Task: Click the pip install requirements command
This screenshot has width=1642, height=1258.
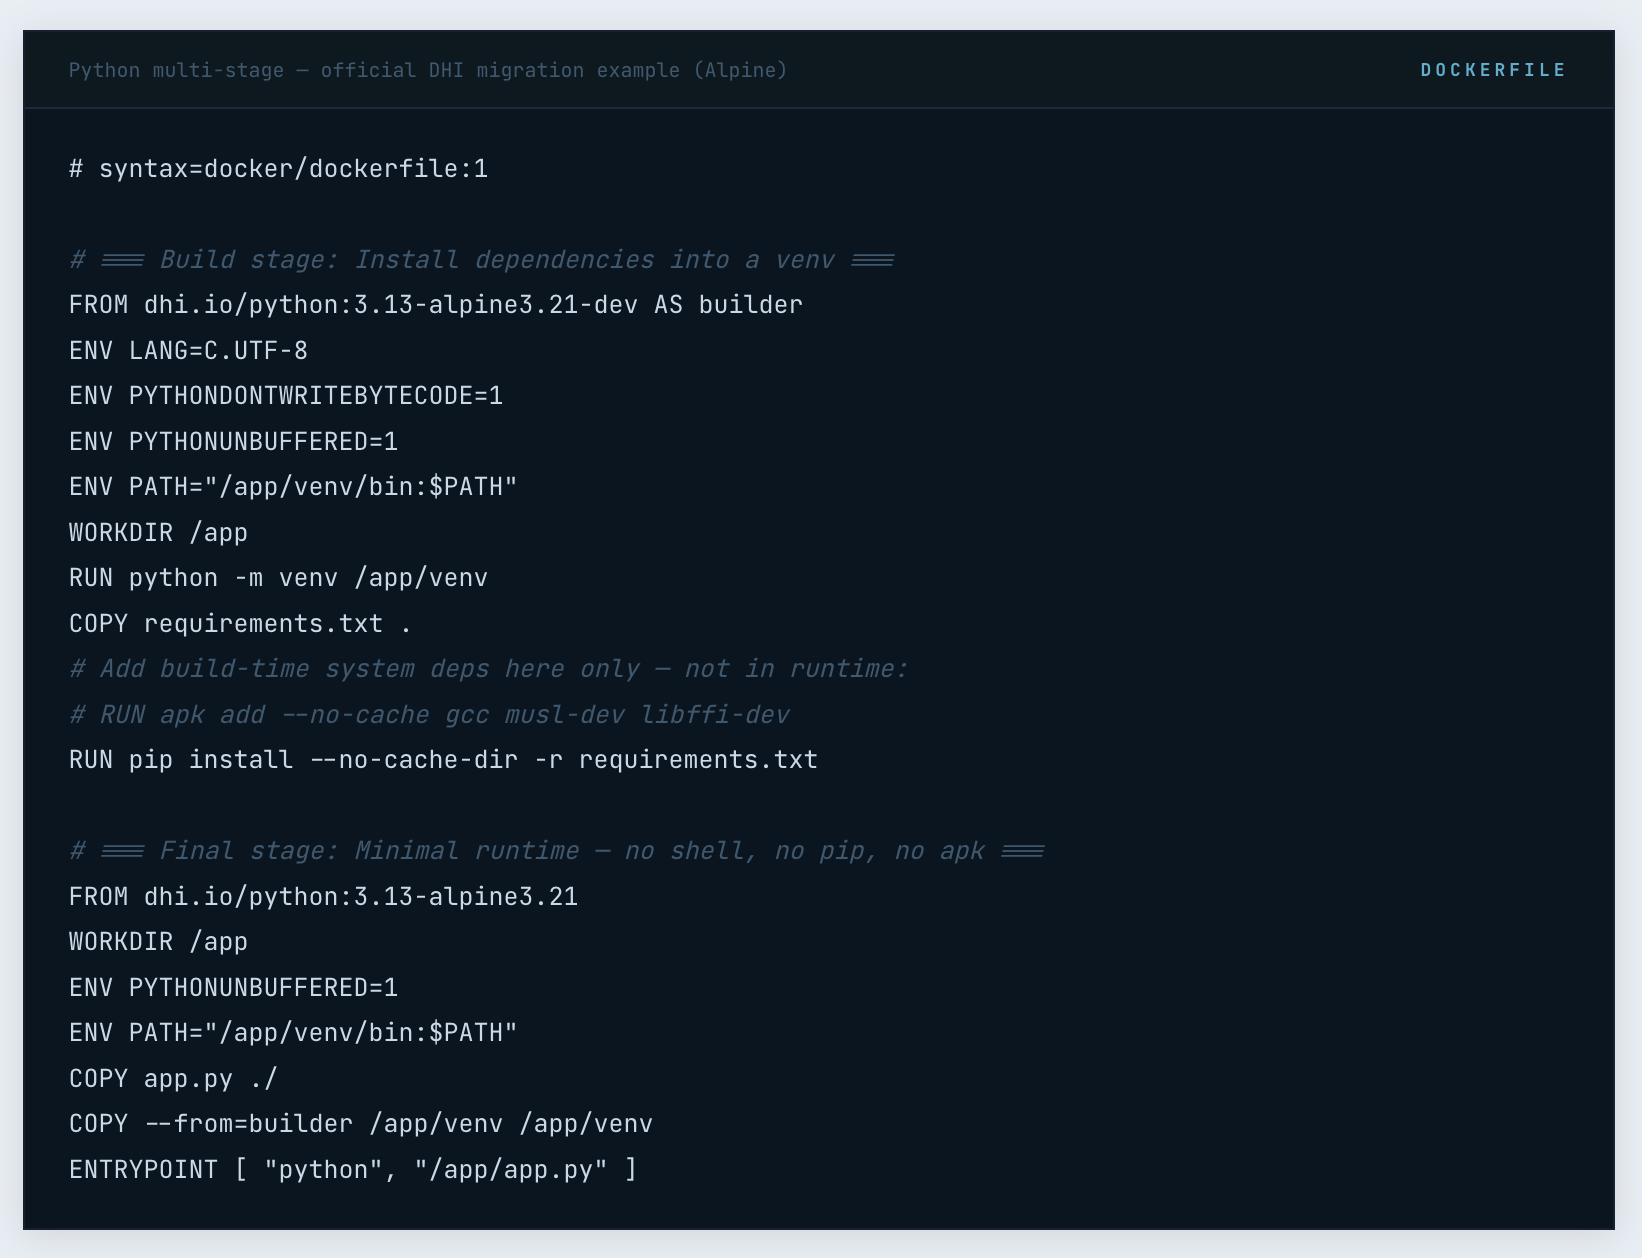Action: pos(442,760)
